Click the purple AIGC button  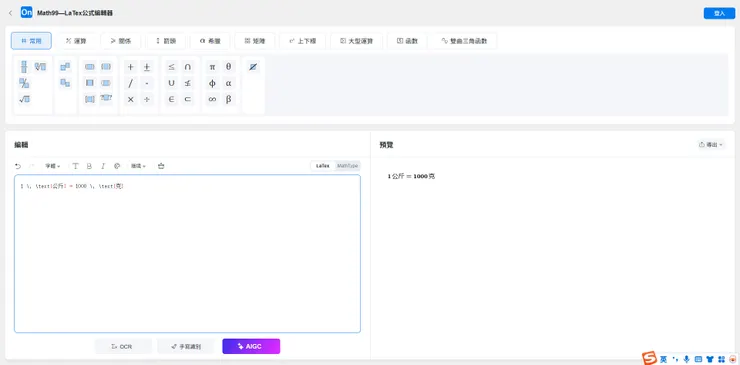click(251, 347)
